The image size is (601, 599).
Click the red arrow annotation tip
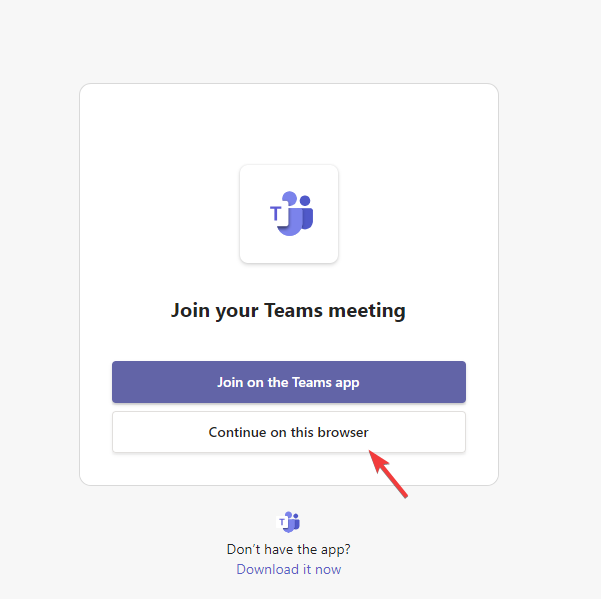(371, 452)
